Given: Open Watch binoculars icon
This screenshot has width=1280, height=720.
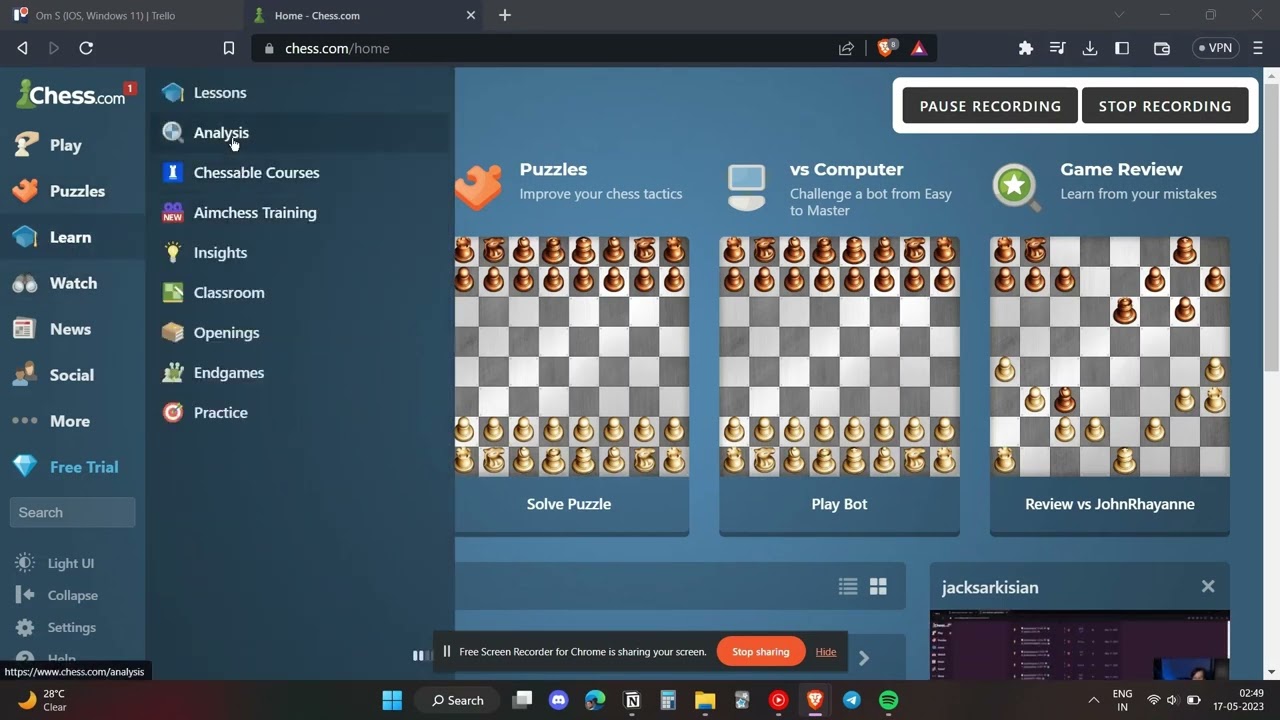Looking at the screenshot, I should 25,283.
